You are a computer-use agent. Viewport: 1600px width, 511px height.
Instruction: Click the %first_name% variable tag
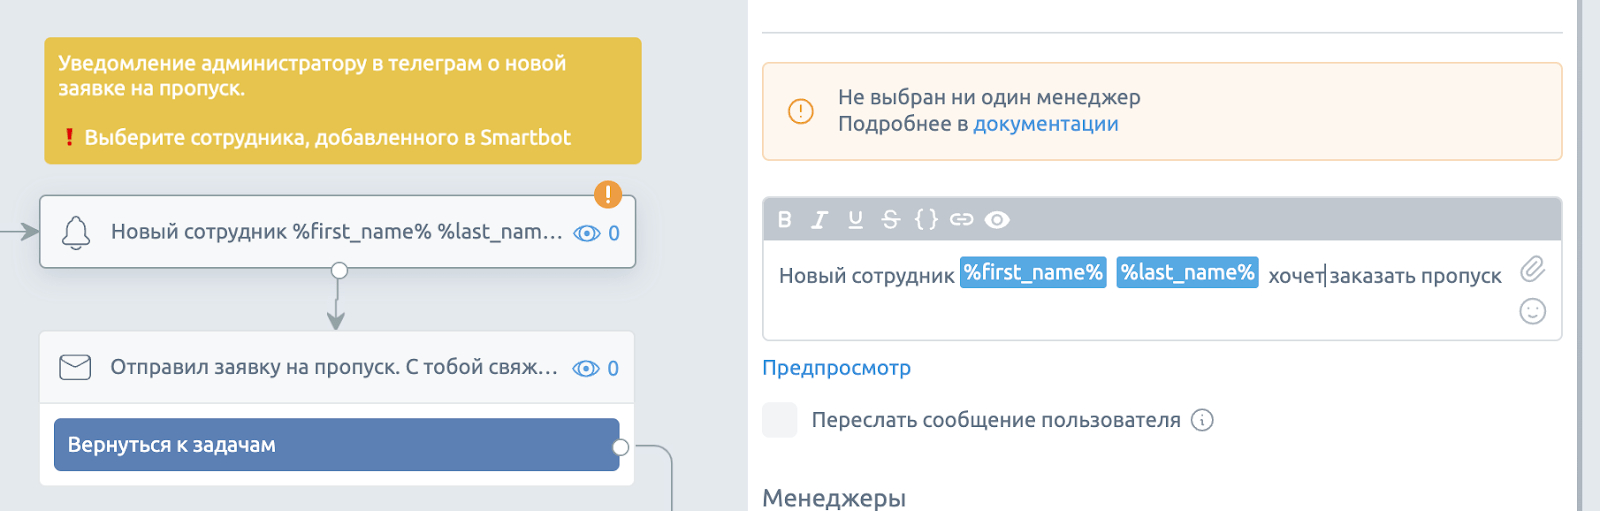(x=1033, y=273)
